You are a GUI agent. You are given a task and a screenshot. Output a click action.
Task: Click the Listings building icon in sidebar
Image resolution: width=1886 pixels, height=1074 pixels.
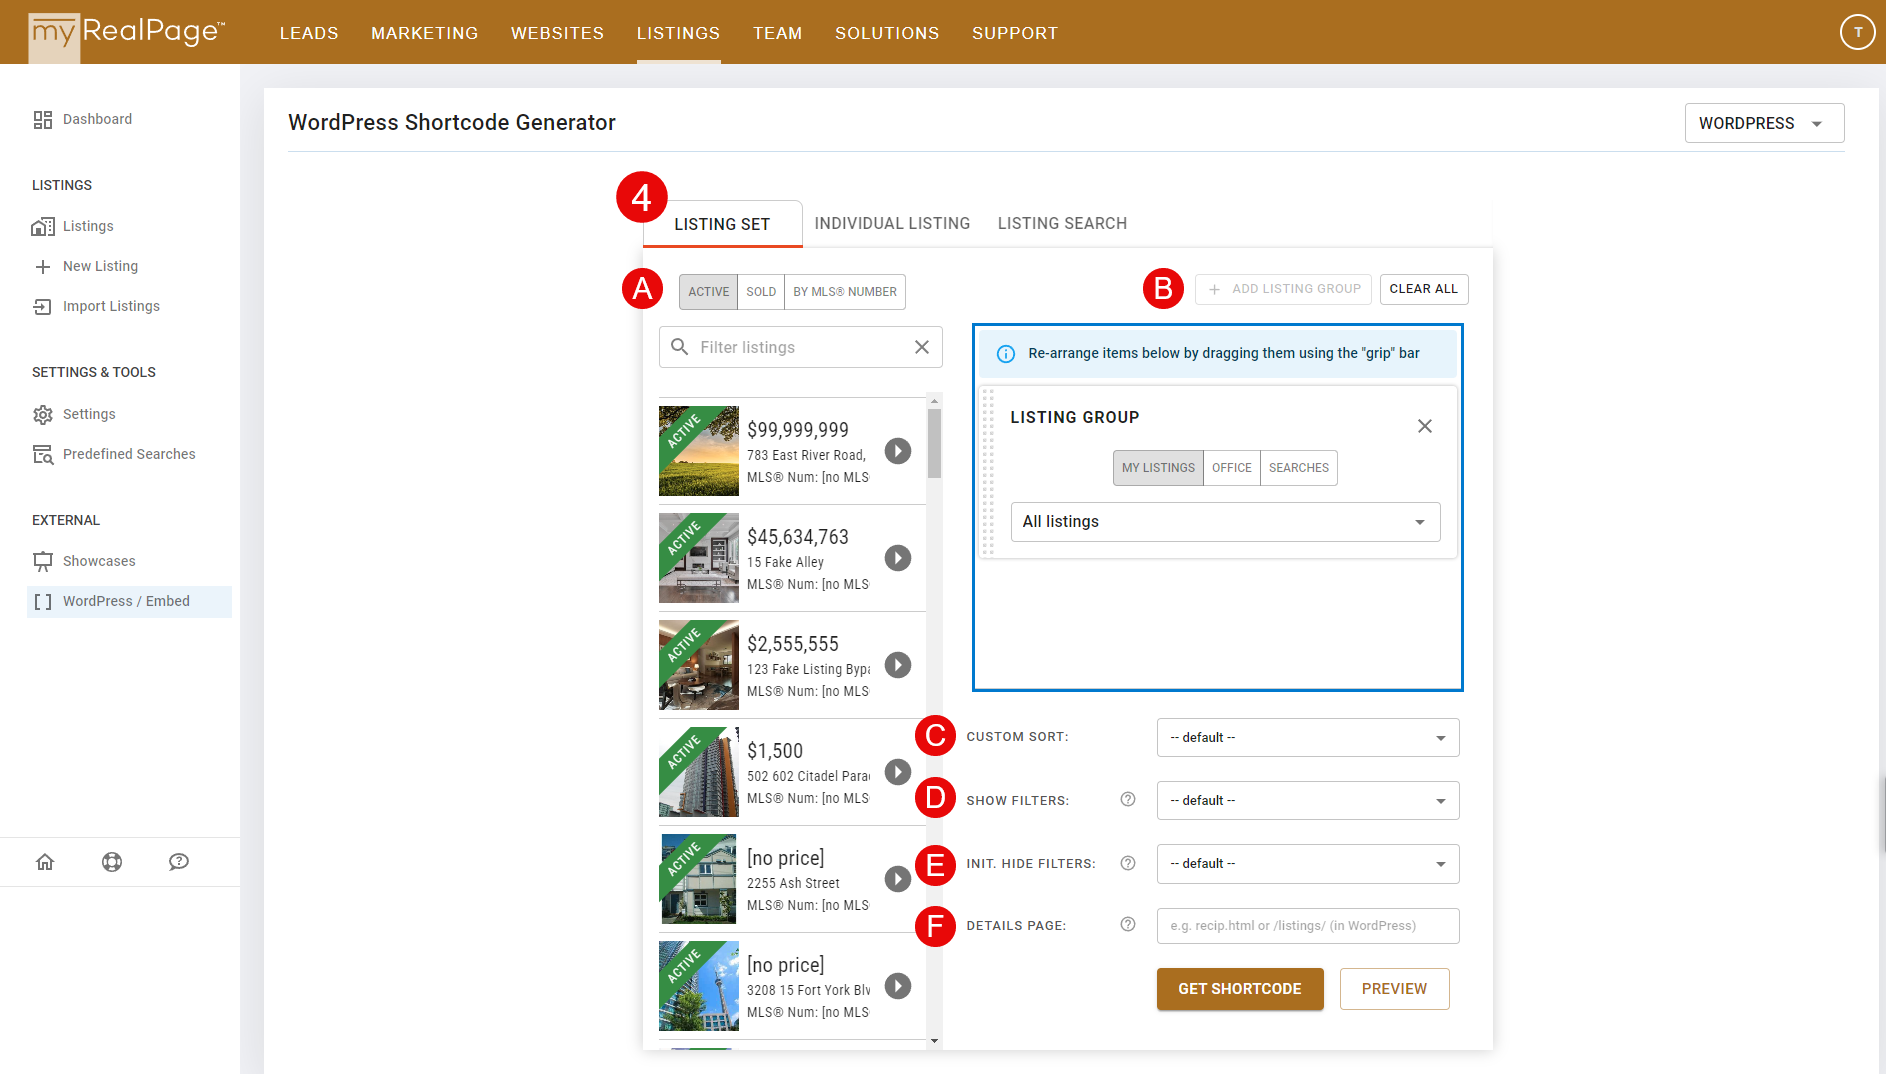tap(42, 227)
